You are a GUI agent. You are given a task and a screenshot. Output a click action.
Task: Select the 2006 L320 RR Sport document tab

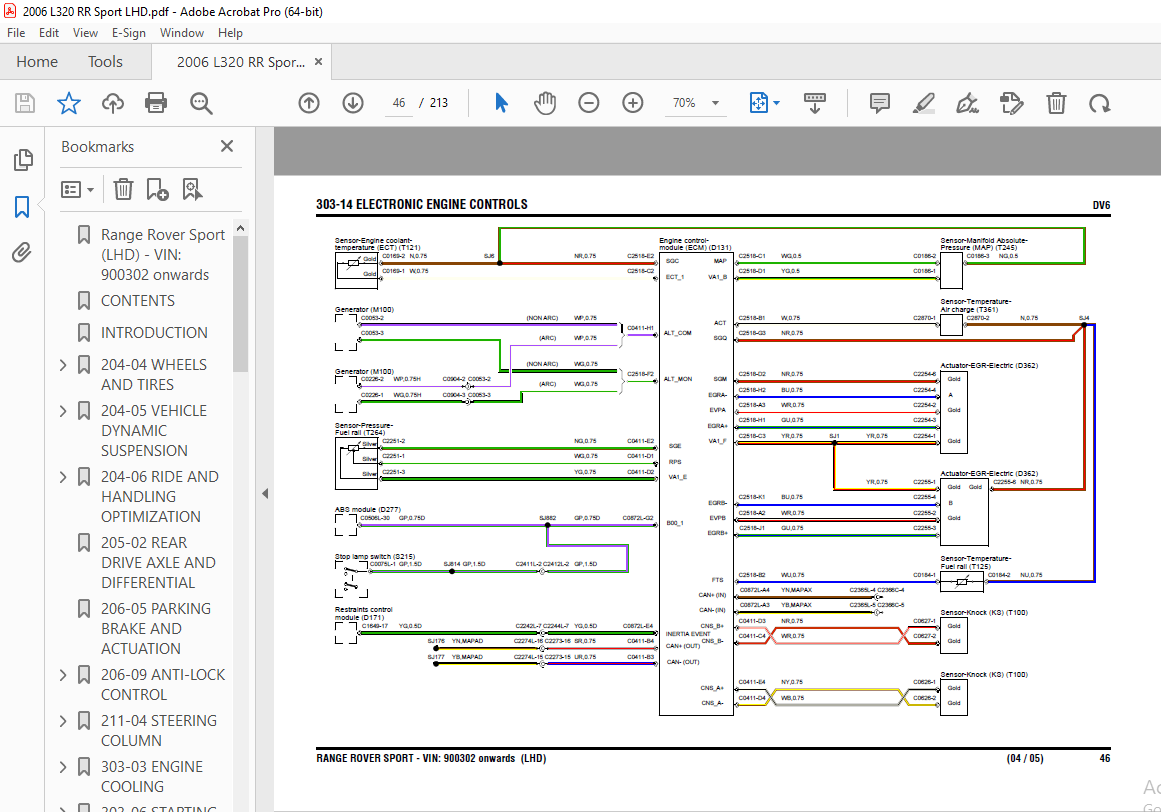click(241, 62)
